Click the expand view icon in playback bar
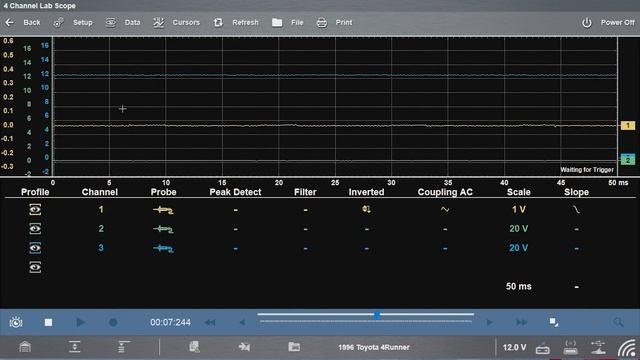 554,322
